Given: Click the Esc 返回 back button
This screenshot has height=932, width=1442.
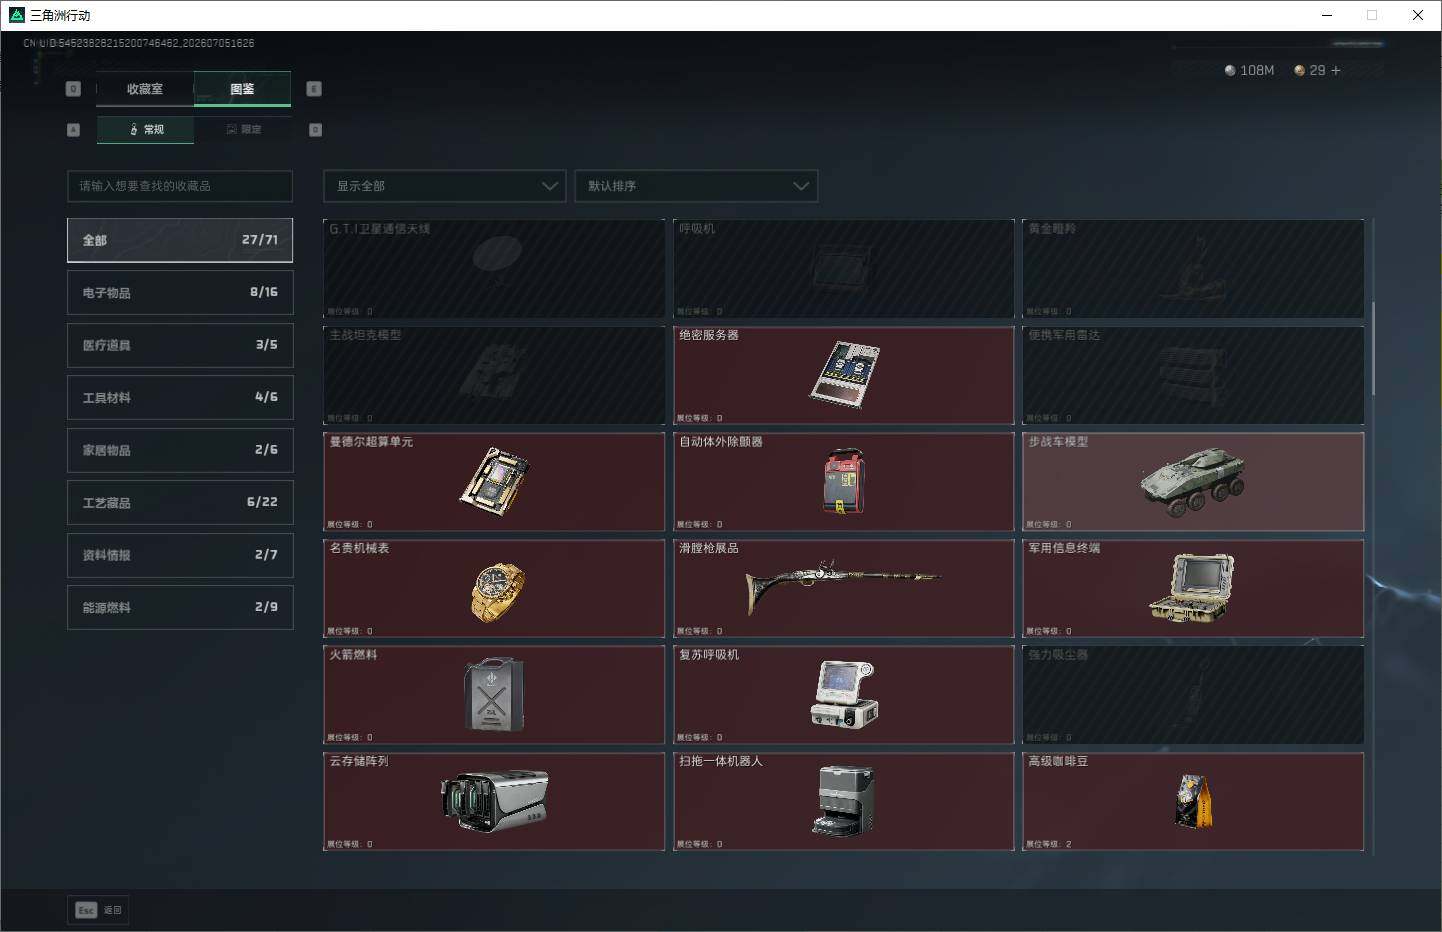Looking at the screenshot, I should [x=98, y=910].
